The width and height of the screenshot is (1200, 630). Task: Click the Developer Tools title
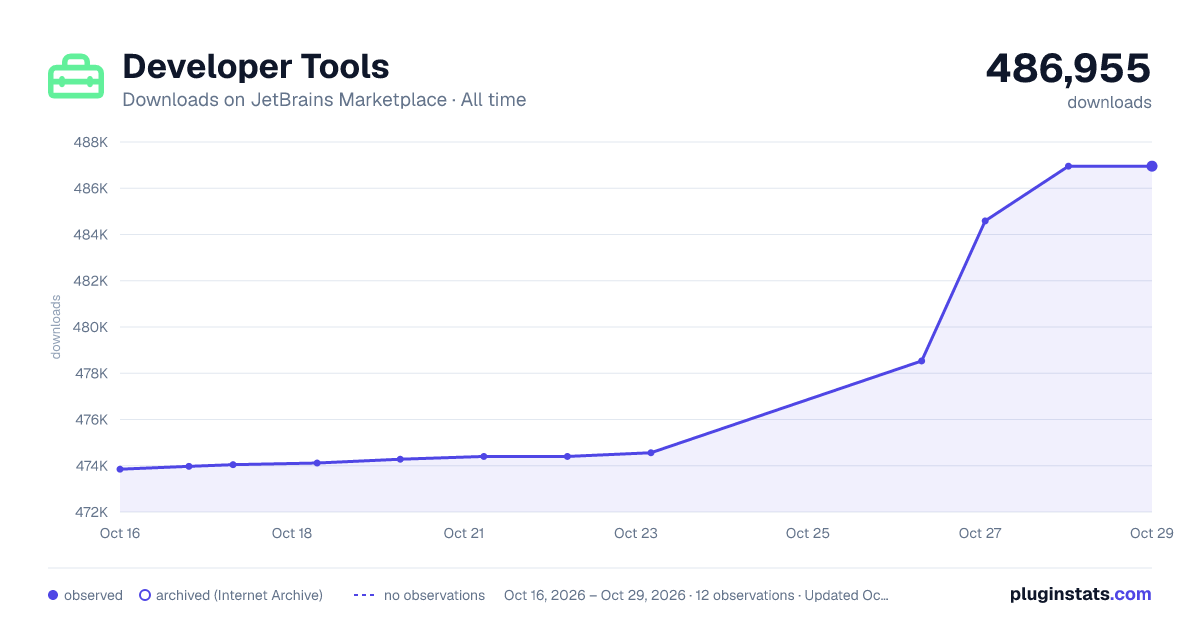pos(255,66)
